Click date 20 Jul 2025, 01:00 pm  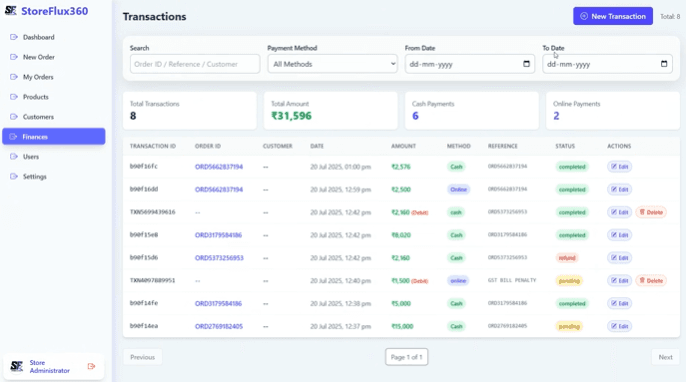[x=340, y=167]
